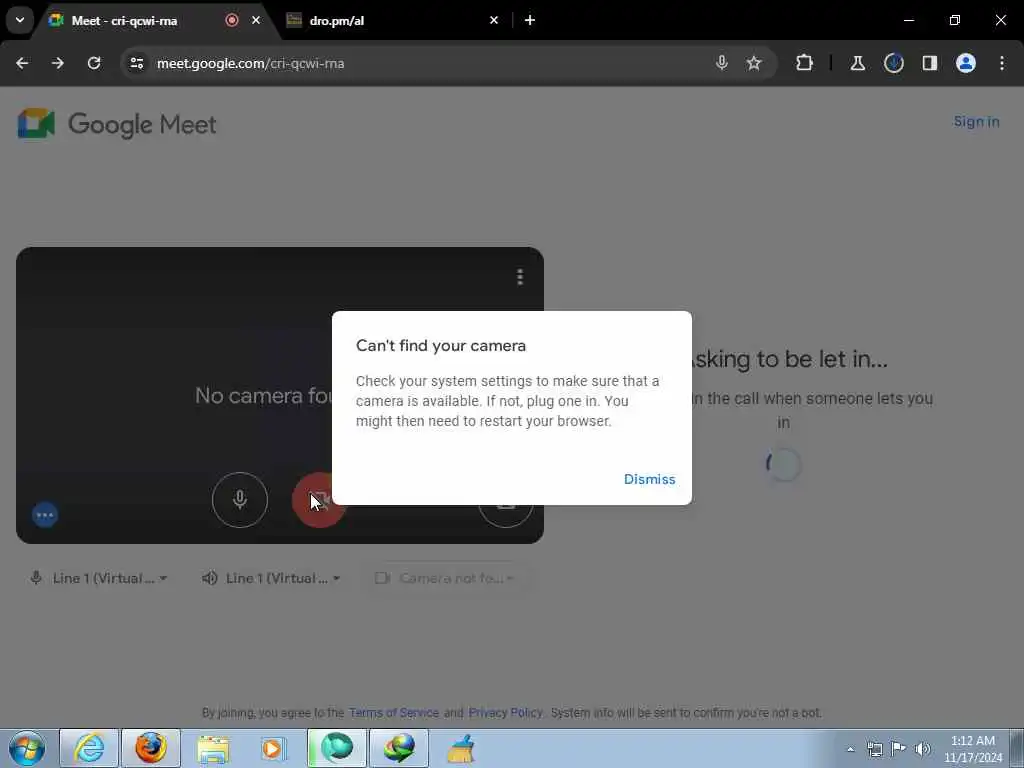The height and width of the screenshot is (768, 1024).
Task: Open a new browser tab
Action: [x=530, y=20]
